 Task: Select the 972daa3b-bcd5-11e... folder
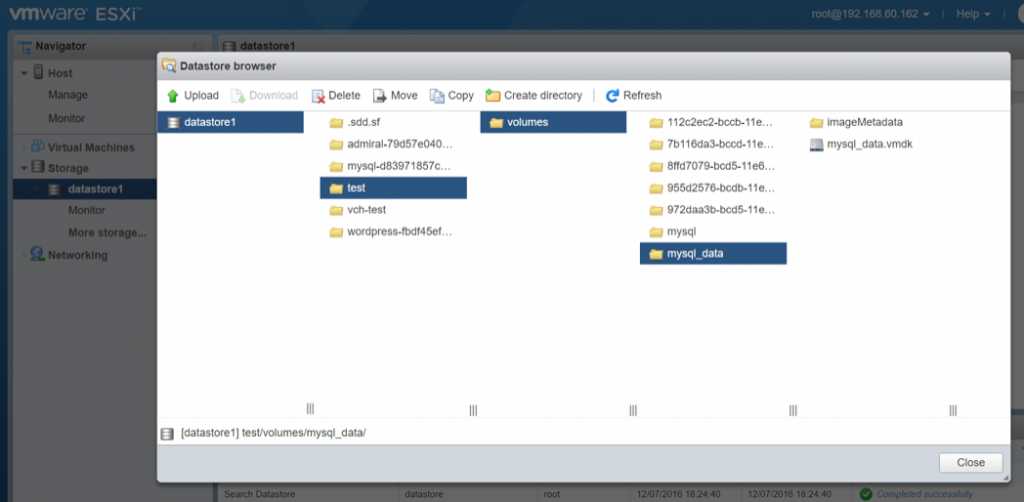pyautogui.click(x=713, y=210)
